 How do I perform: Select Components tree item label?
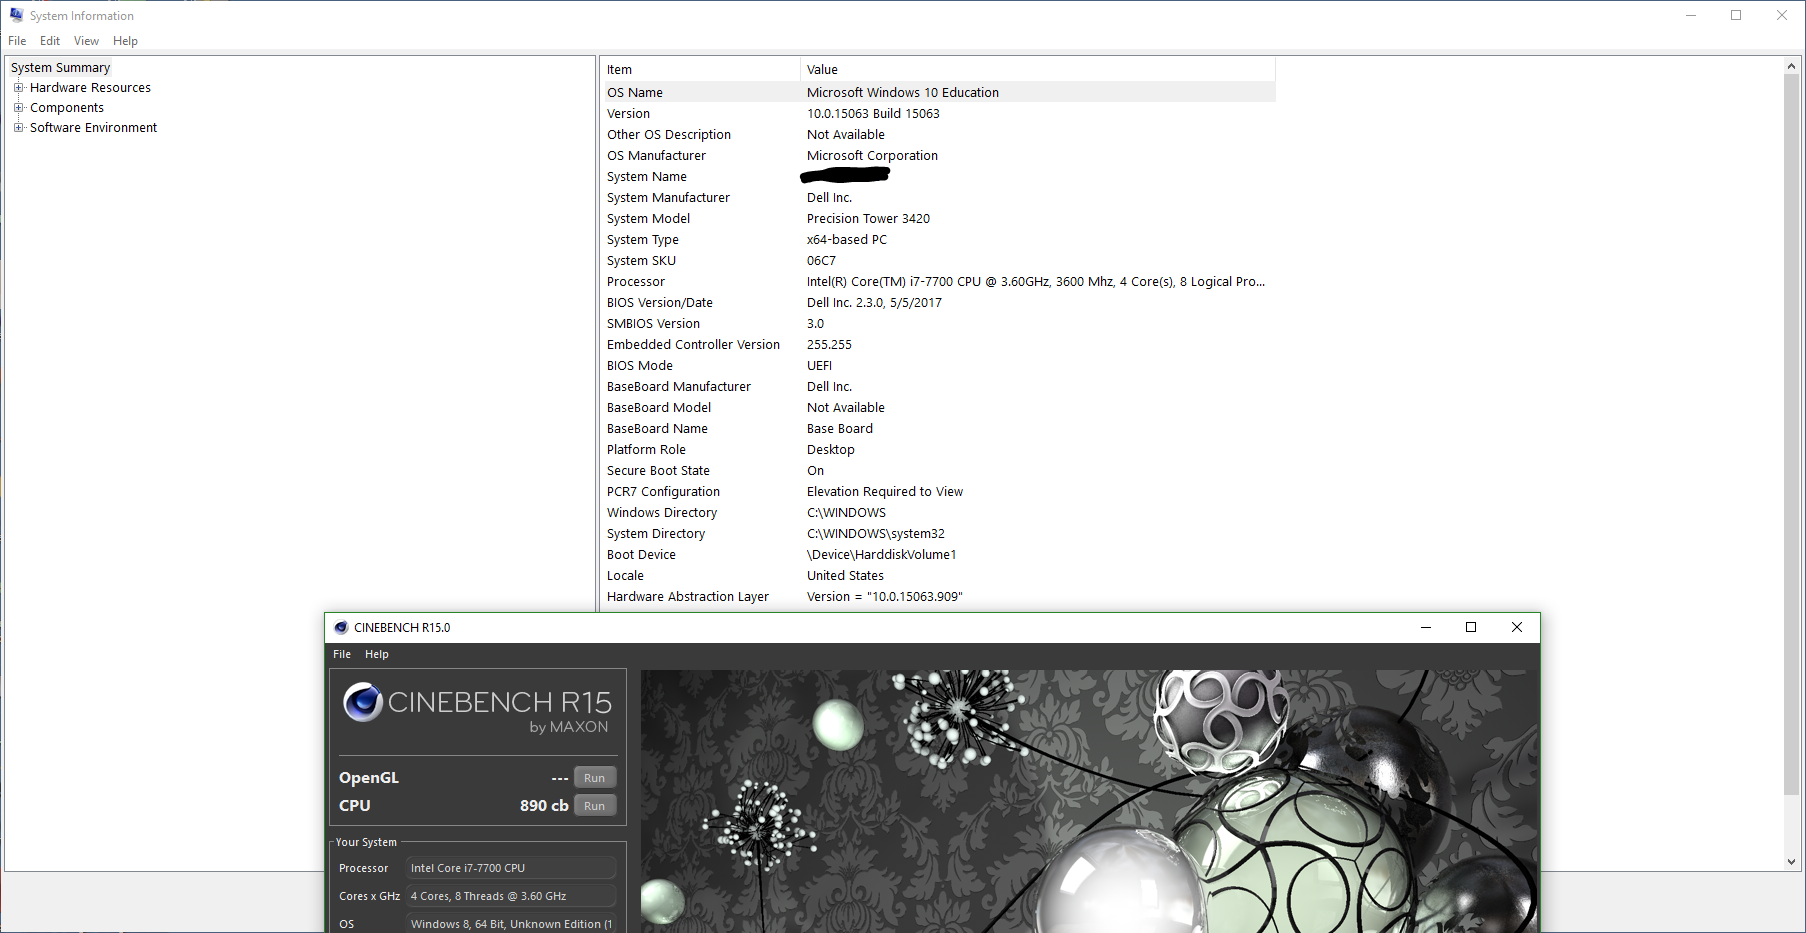pos(67,108)
